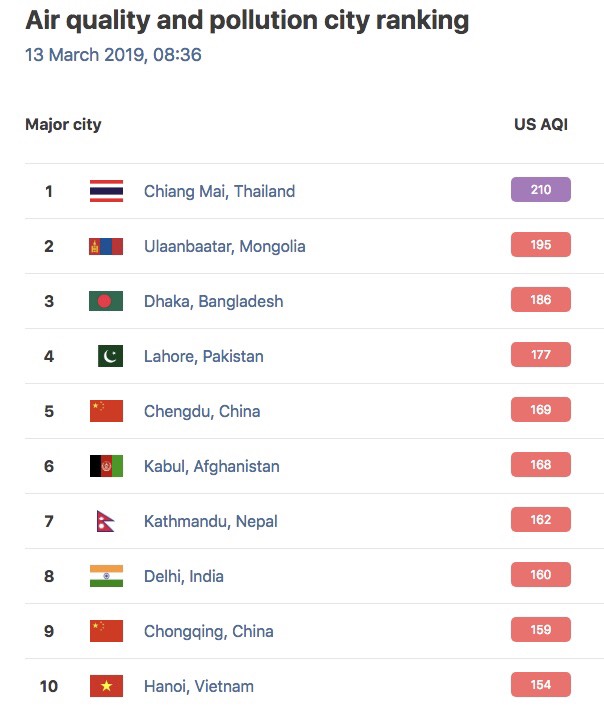Open Chengdu, China city link
Viewport: 604px width, 711px height.
[202, 411]
